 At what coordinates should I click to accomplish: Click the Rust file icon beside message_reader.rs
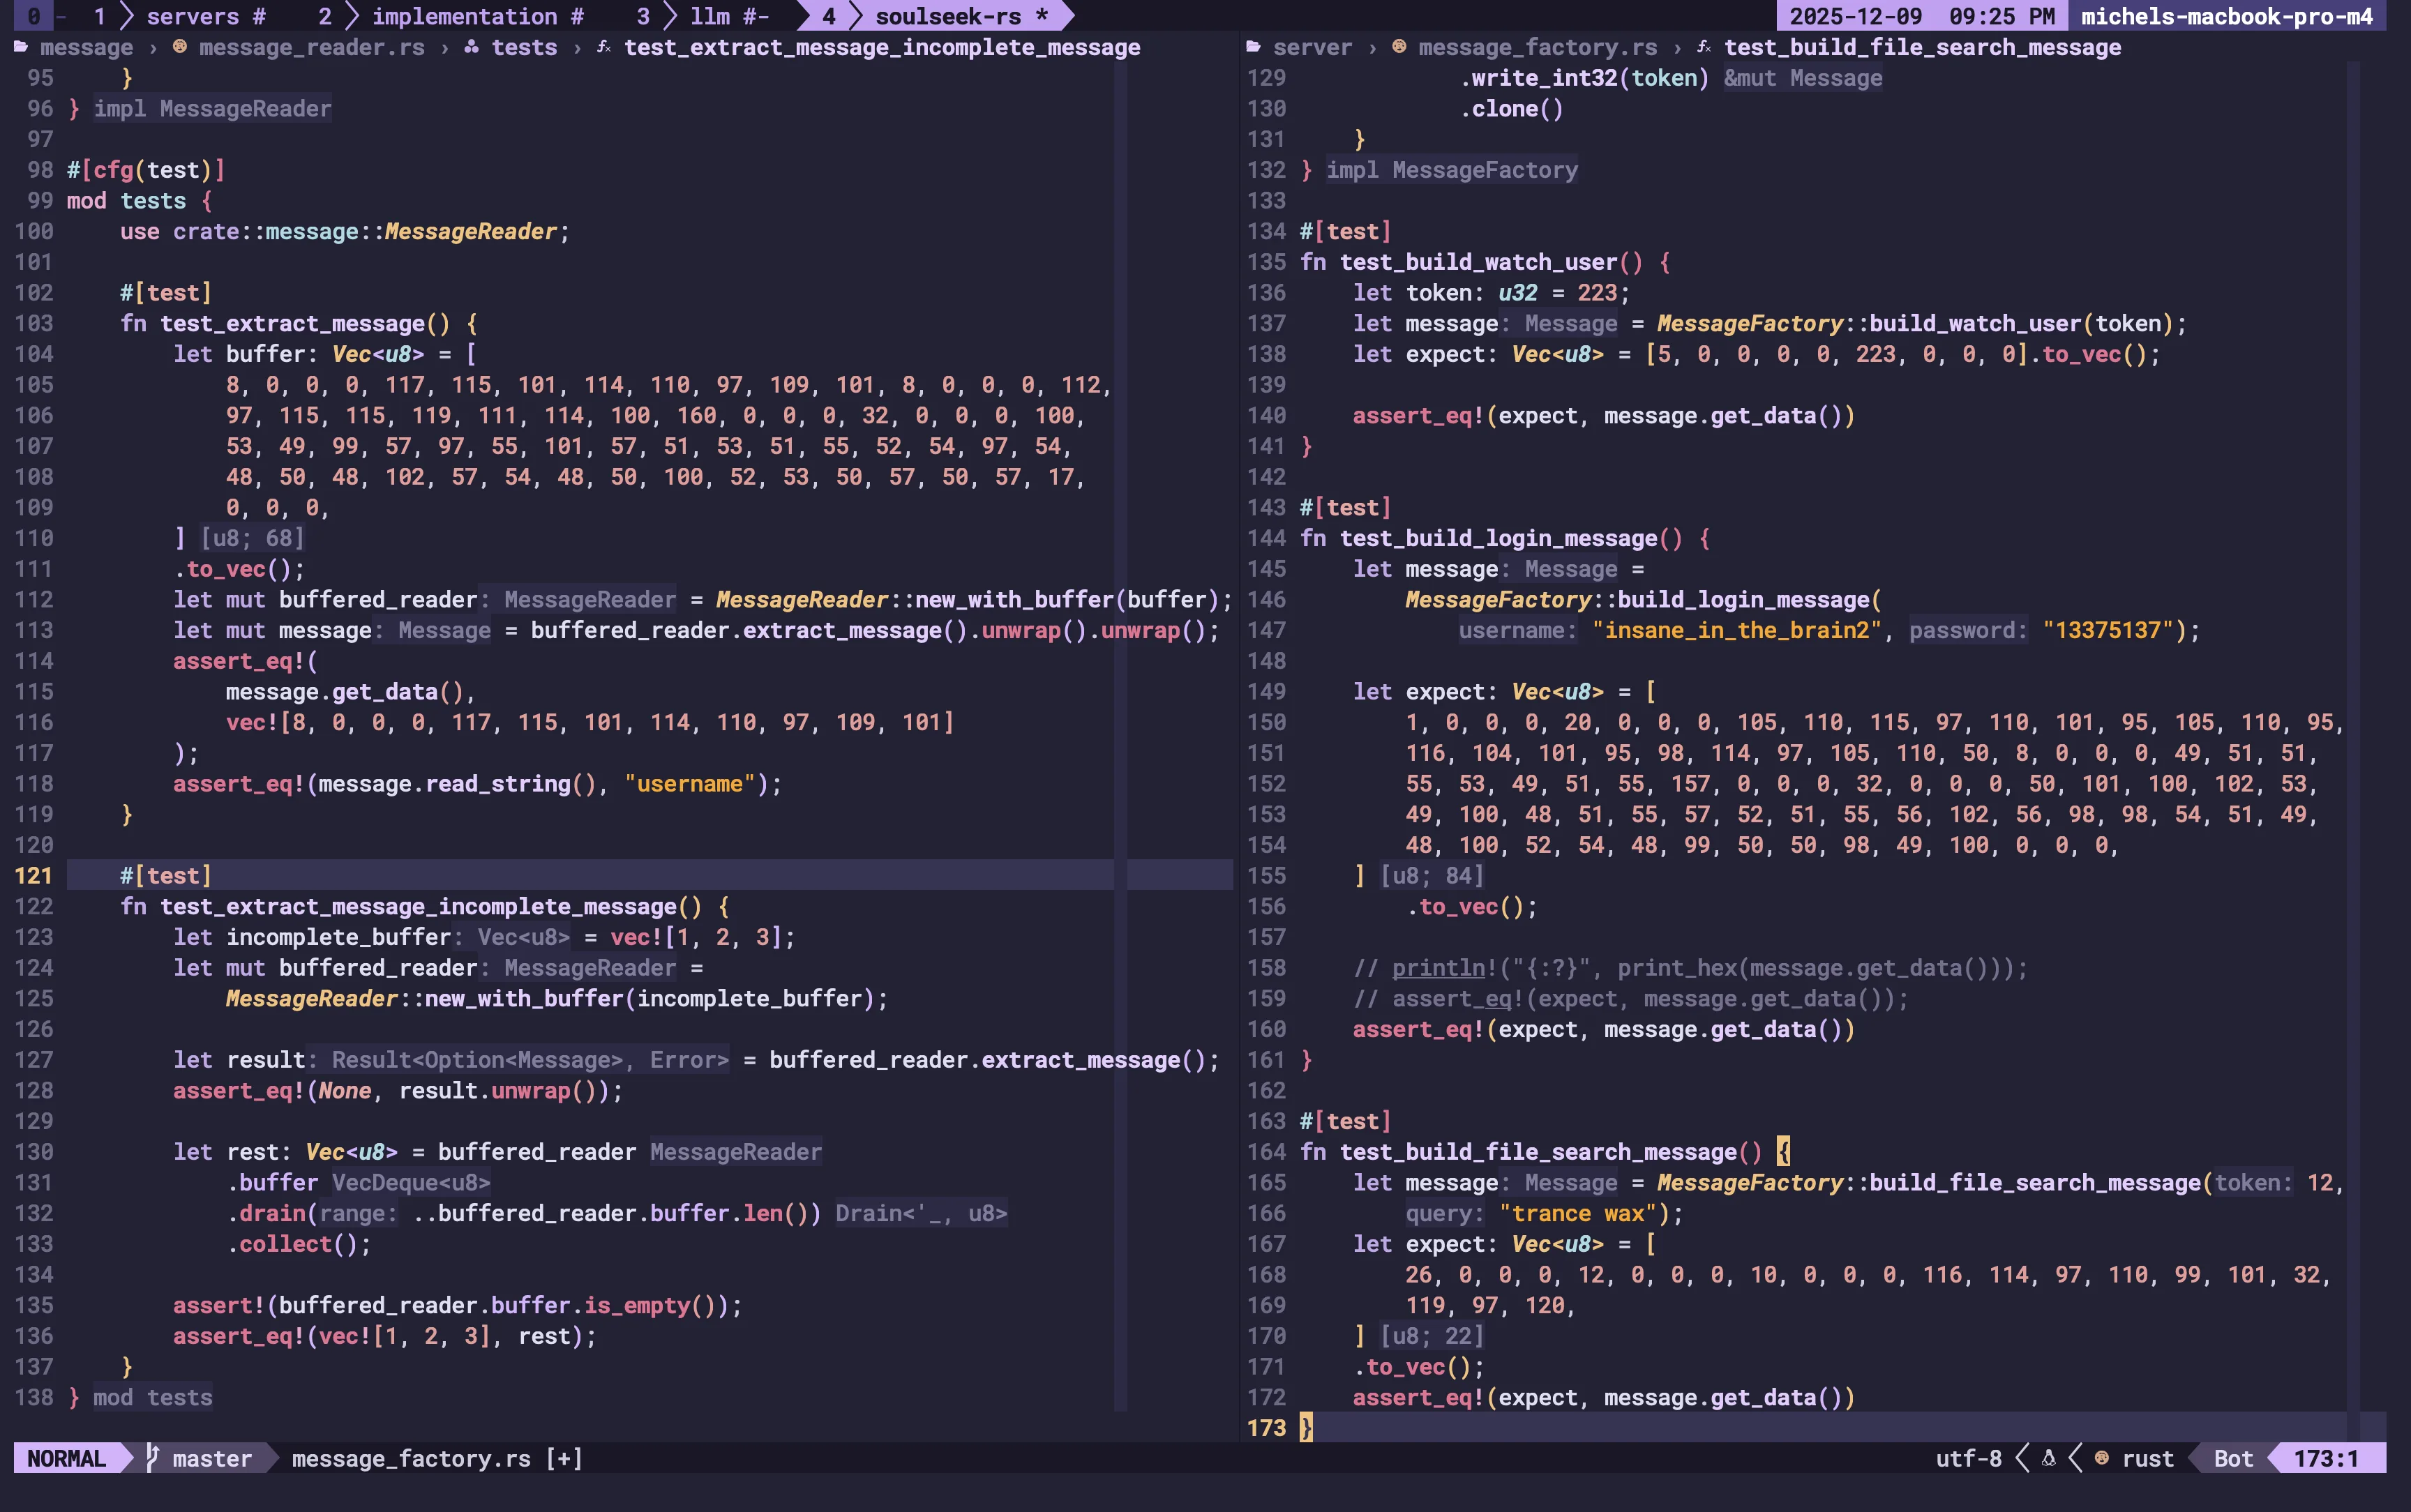pos(180,47)
